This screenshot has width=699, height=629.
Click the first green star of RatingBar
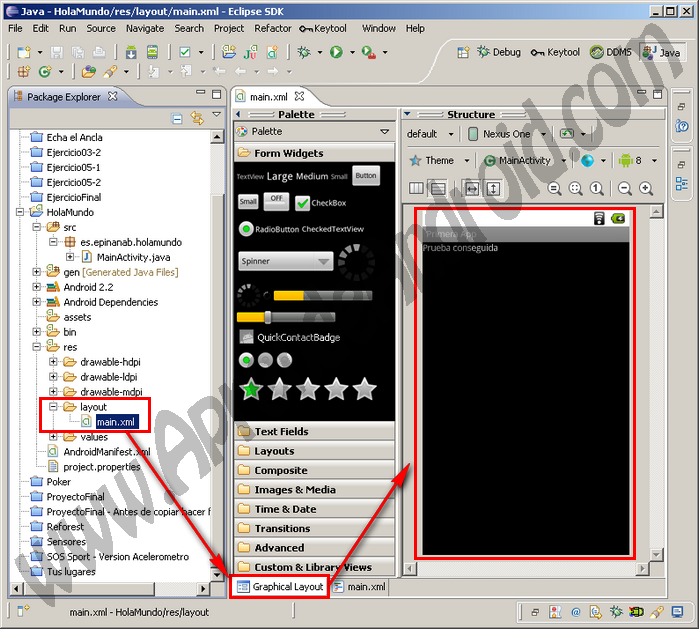click(251, 389)
